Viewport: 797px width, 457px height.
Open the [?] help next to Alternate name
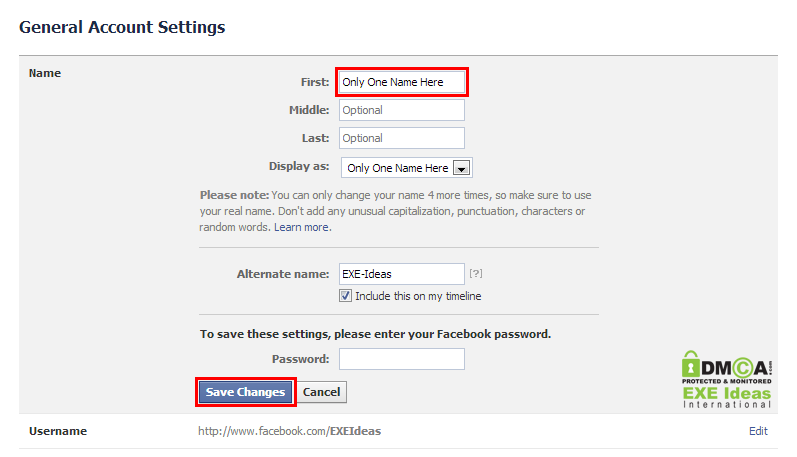(476, 273)
